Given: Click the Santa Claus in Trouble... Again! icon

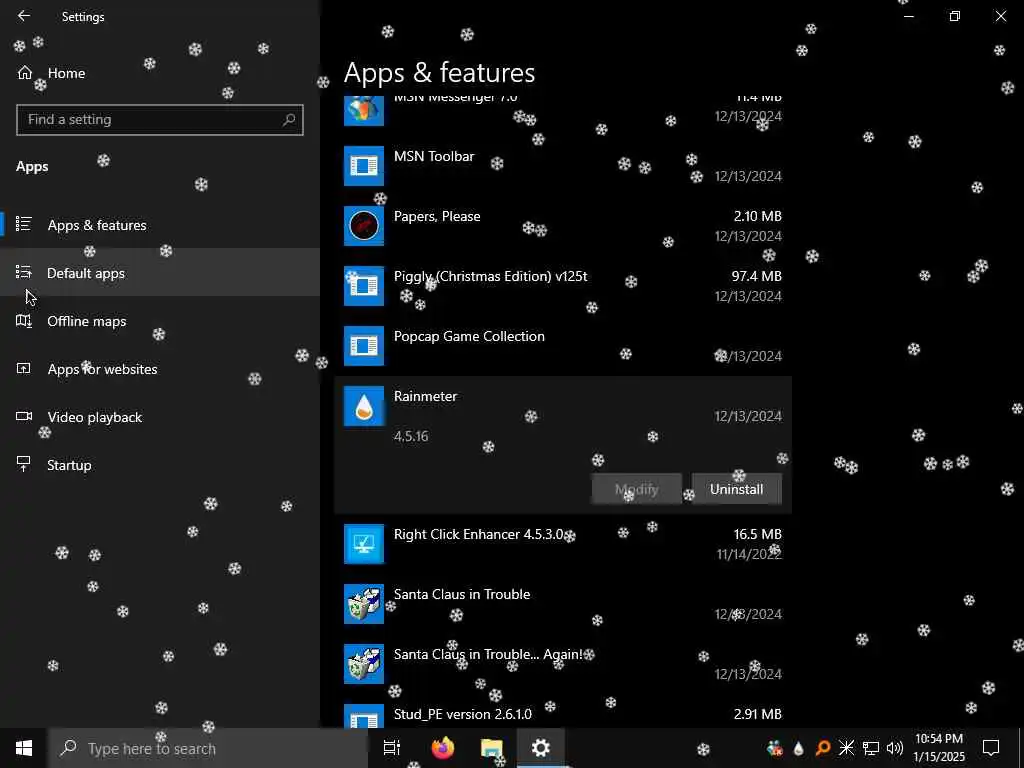Looking at the screenshot, I should tap(364, 664).
